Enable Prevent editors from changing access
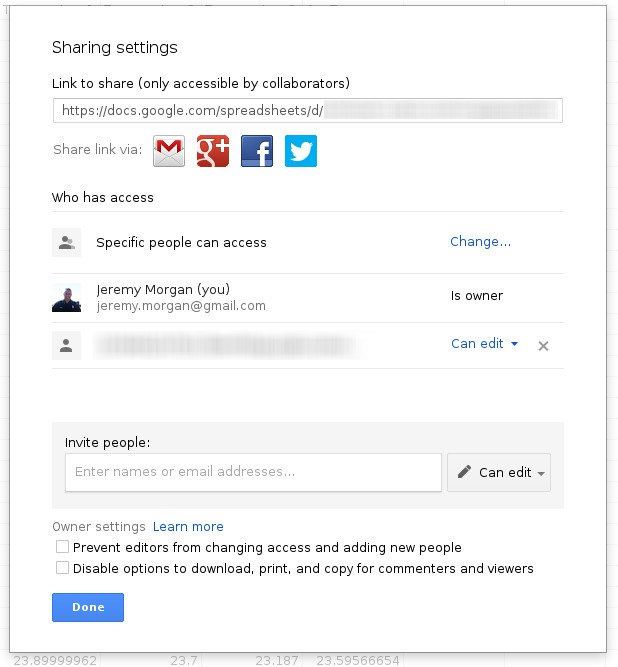Screen dimensions: 618x667 [x=63, y=547]
